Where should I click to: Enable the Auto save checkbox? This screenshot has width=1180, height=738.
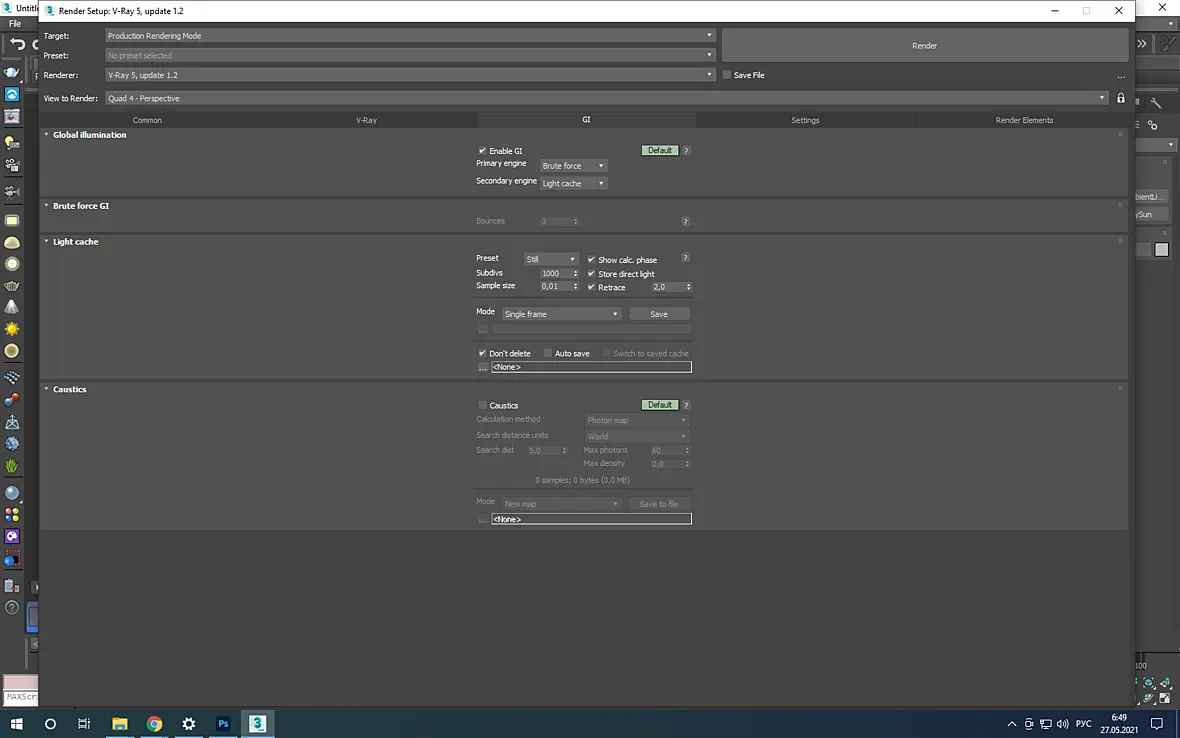pos(548,353)
